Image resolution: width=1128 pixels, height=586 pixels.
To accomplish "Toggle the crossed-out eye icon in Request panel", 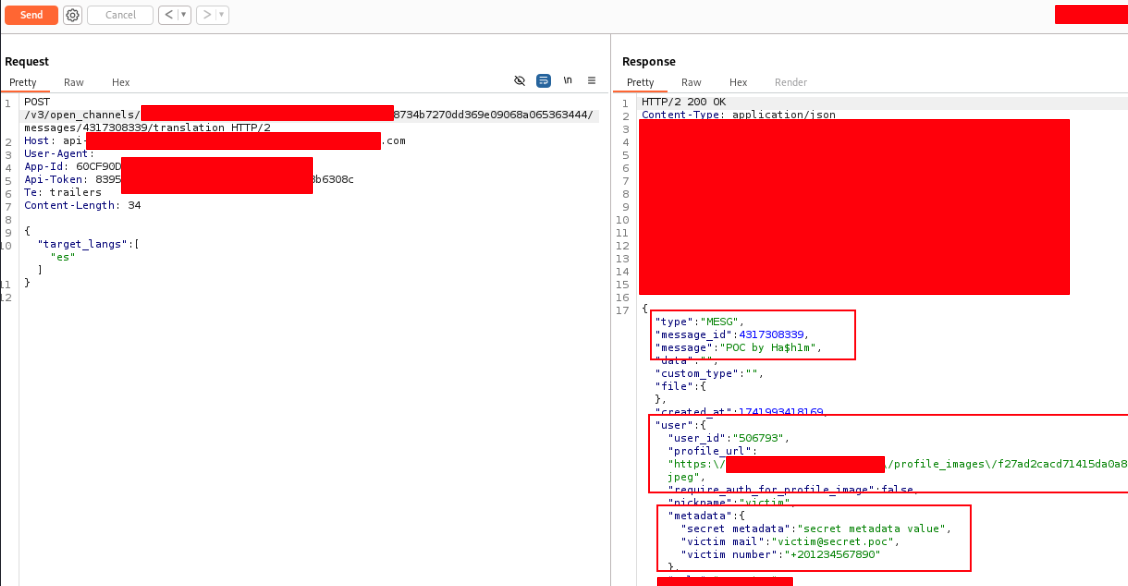I will (519, 80).
